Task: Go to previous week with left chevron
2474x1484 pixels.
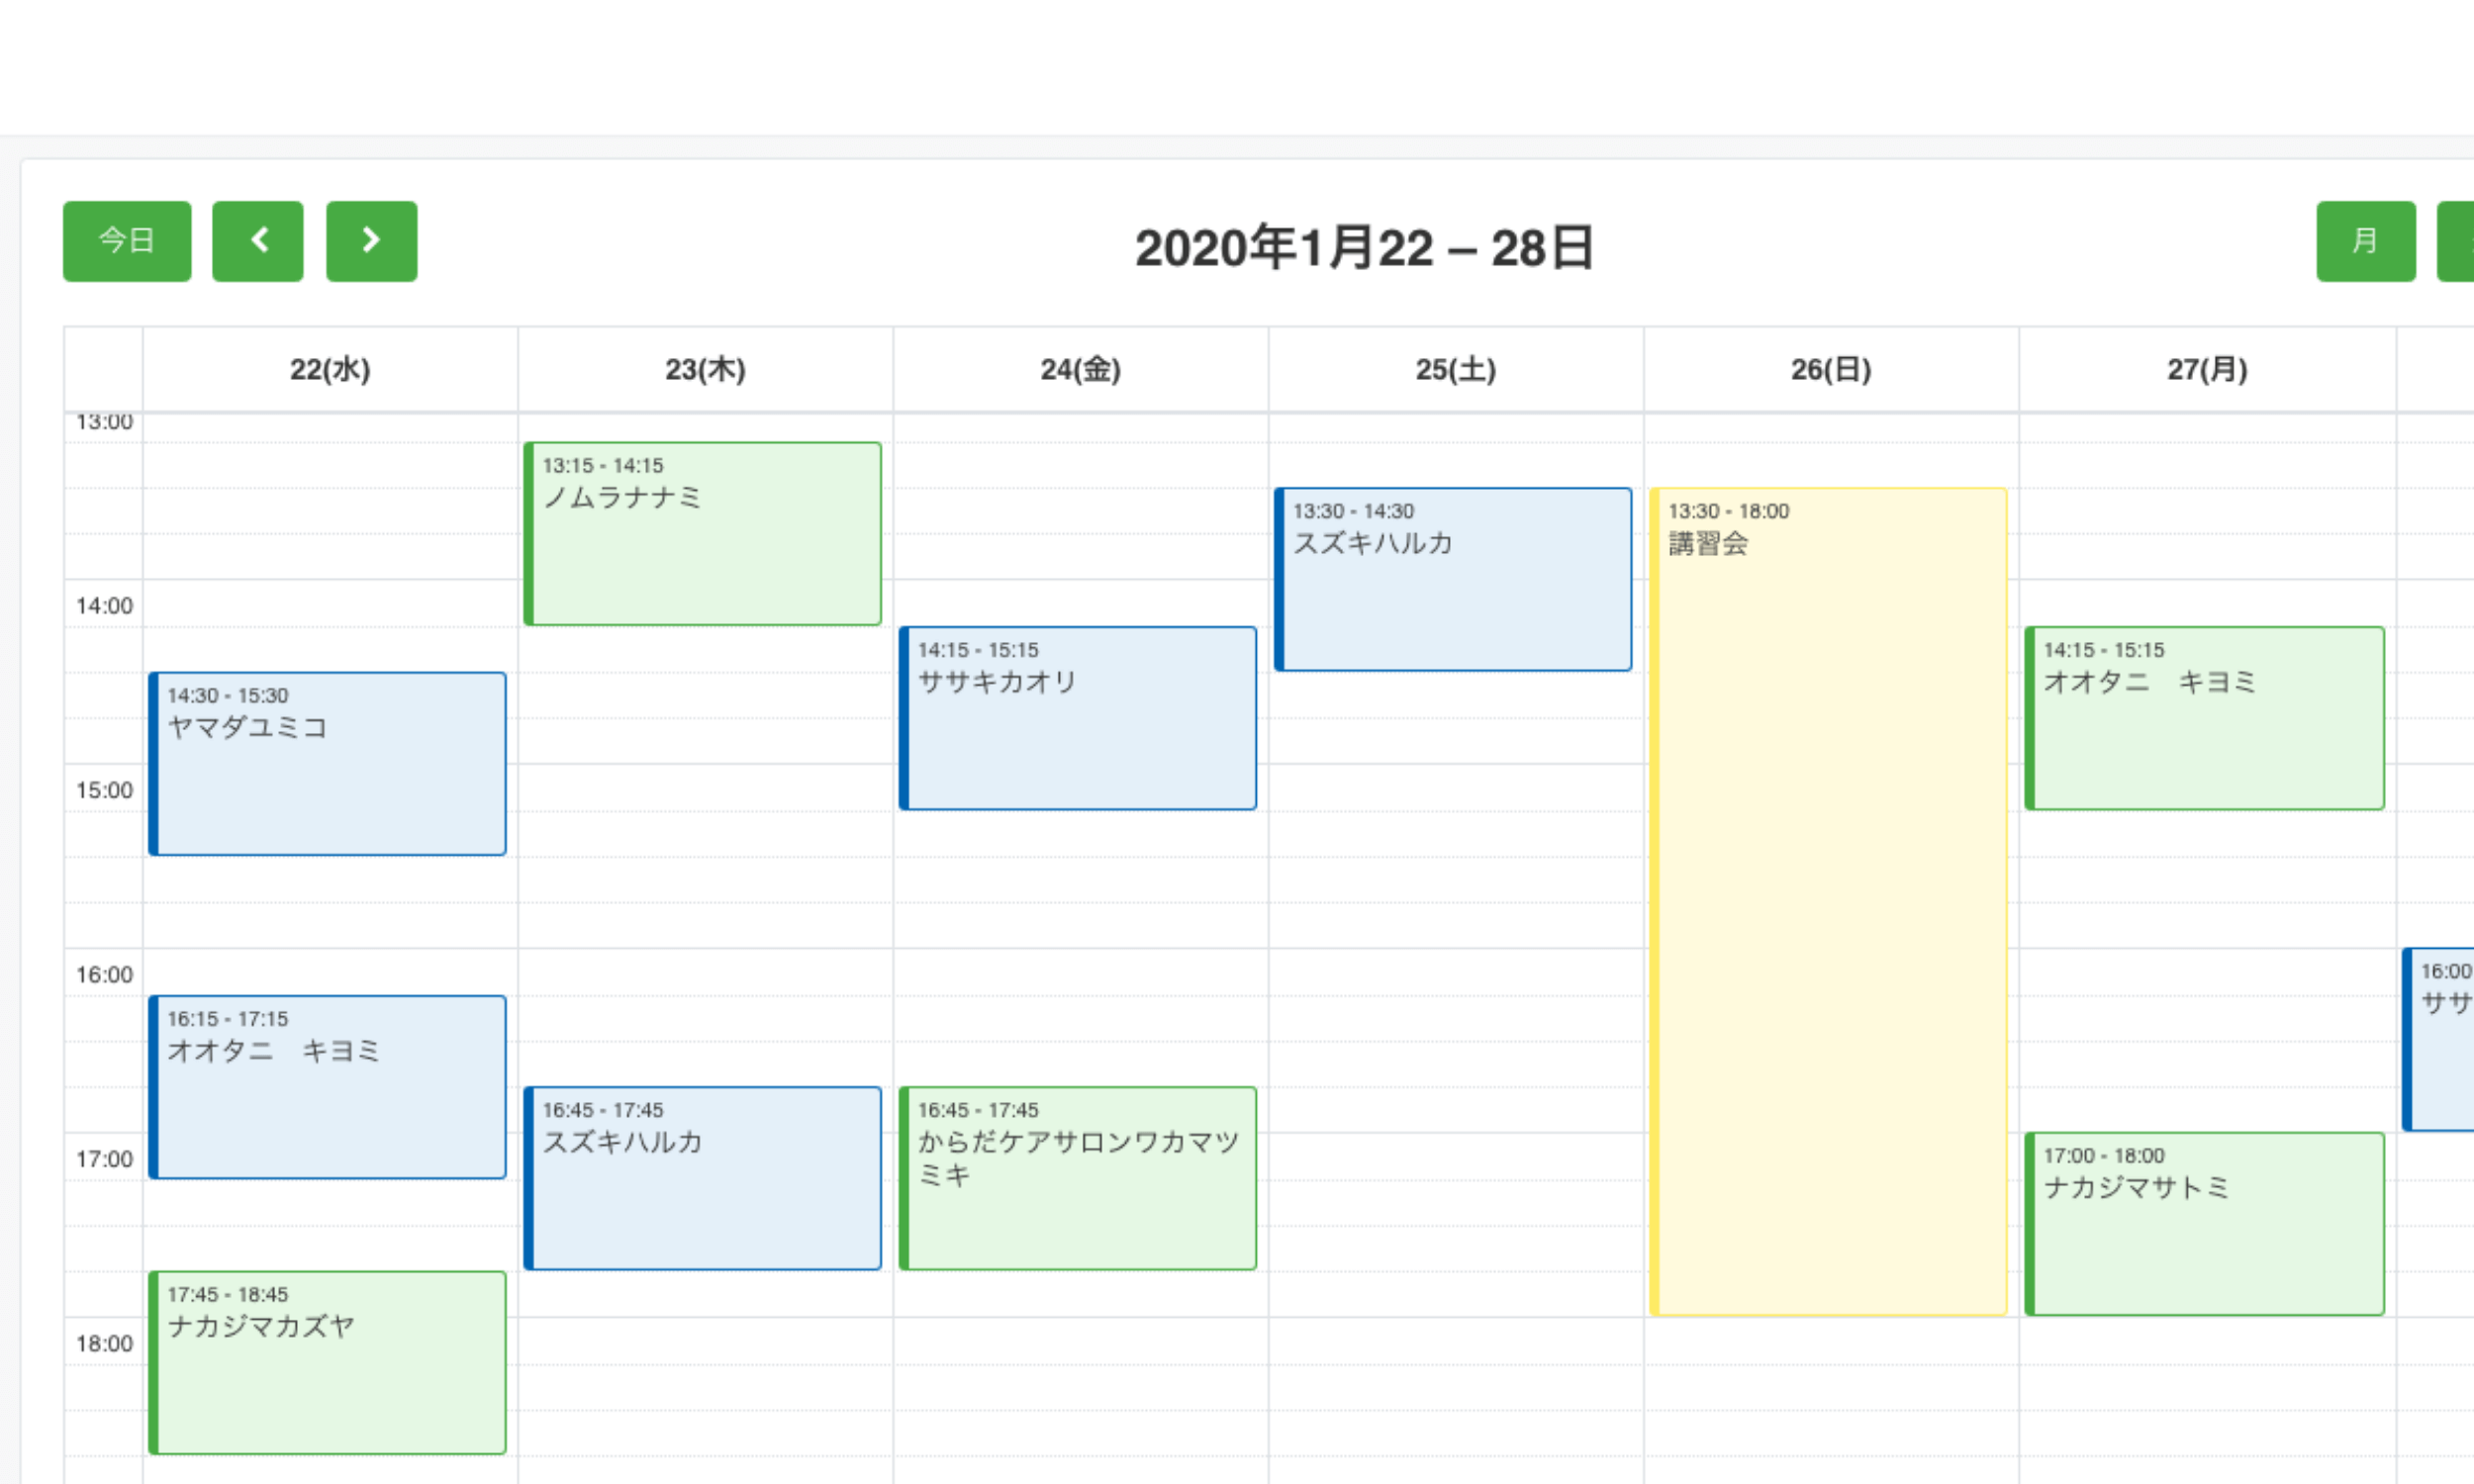Action: (x=258, y=241)
